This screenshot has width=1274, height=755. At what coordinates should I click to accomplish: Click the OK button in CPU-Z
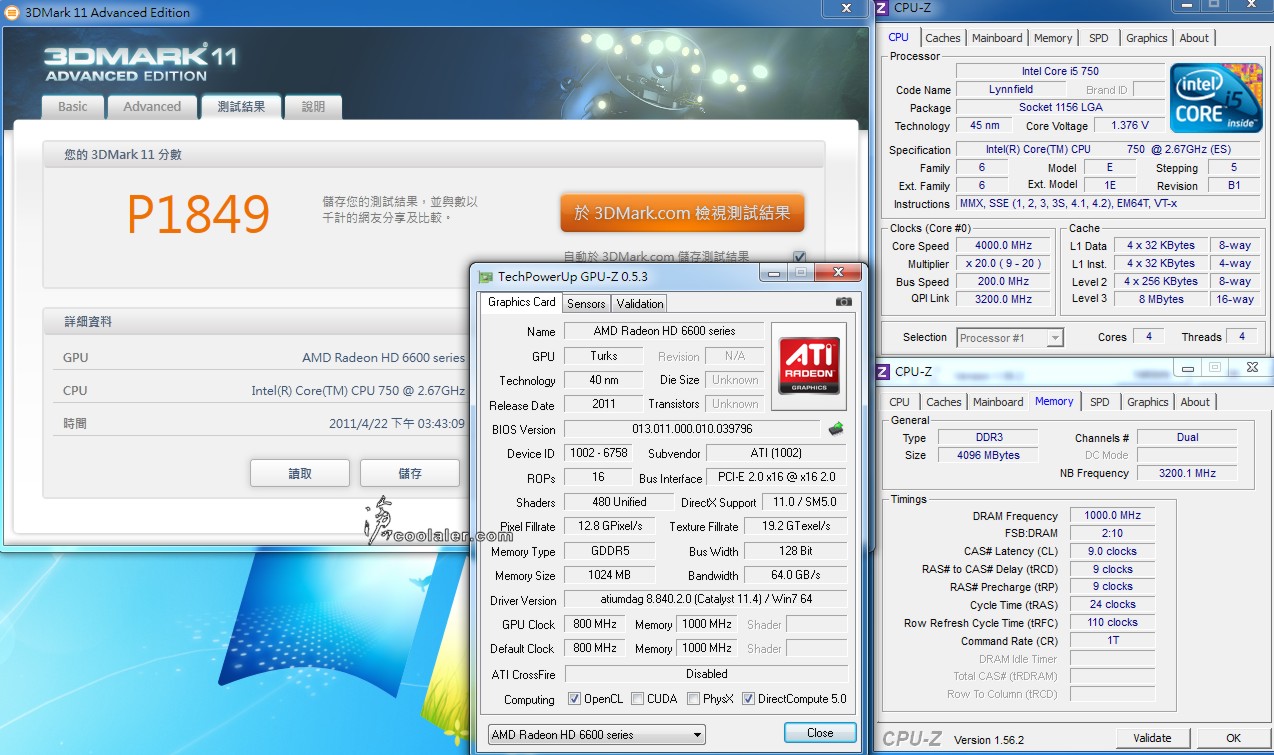1234,738
